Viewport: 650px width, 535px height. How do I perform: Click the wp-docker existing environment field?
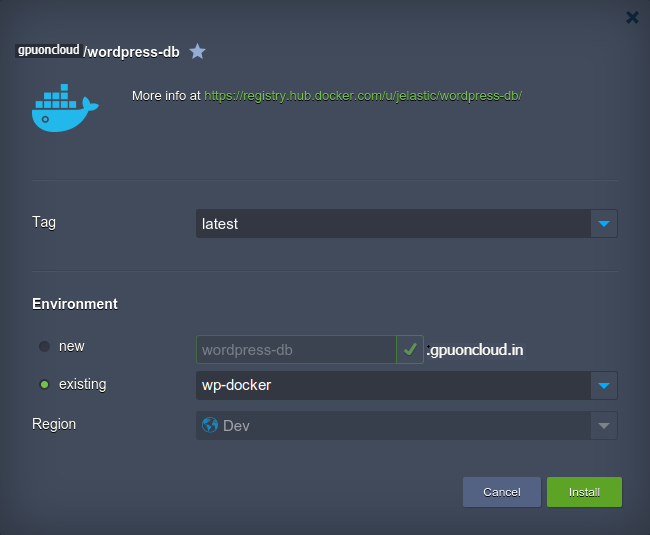click(392, 386)
